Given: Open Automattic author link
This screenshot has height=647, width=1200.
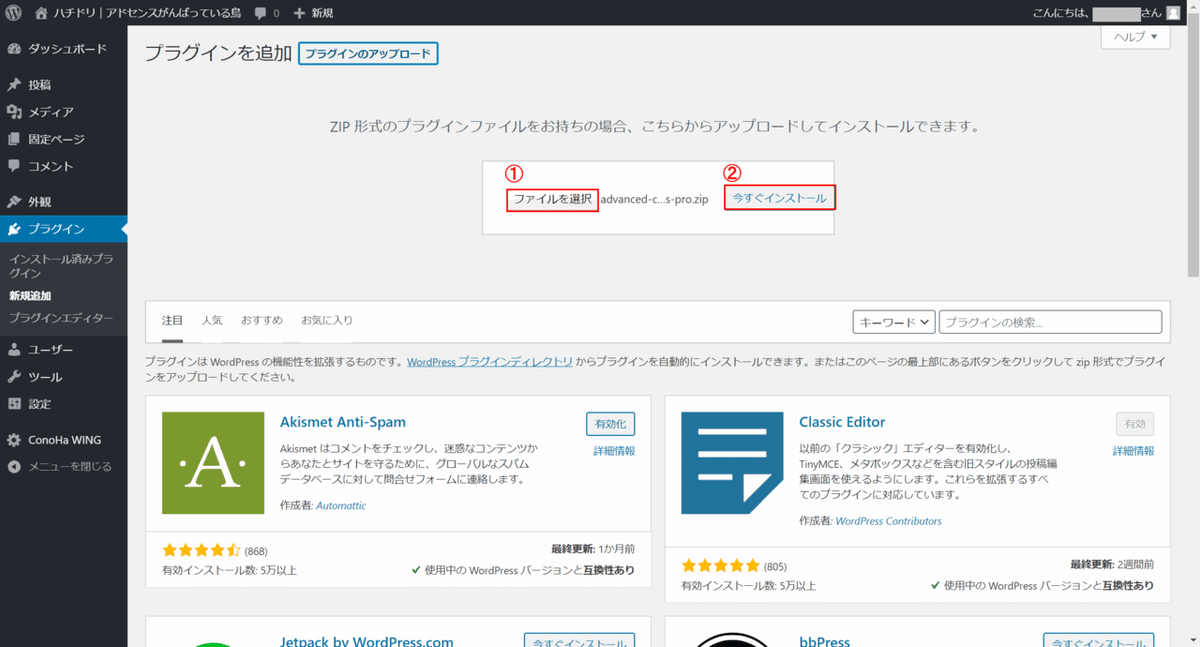Looking at the screenshot, I should pos(341,506).
